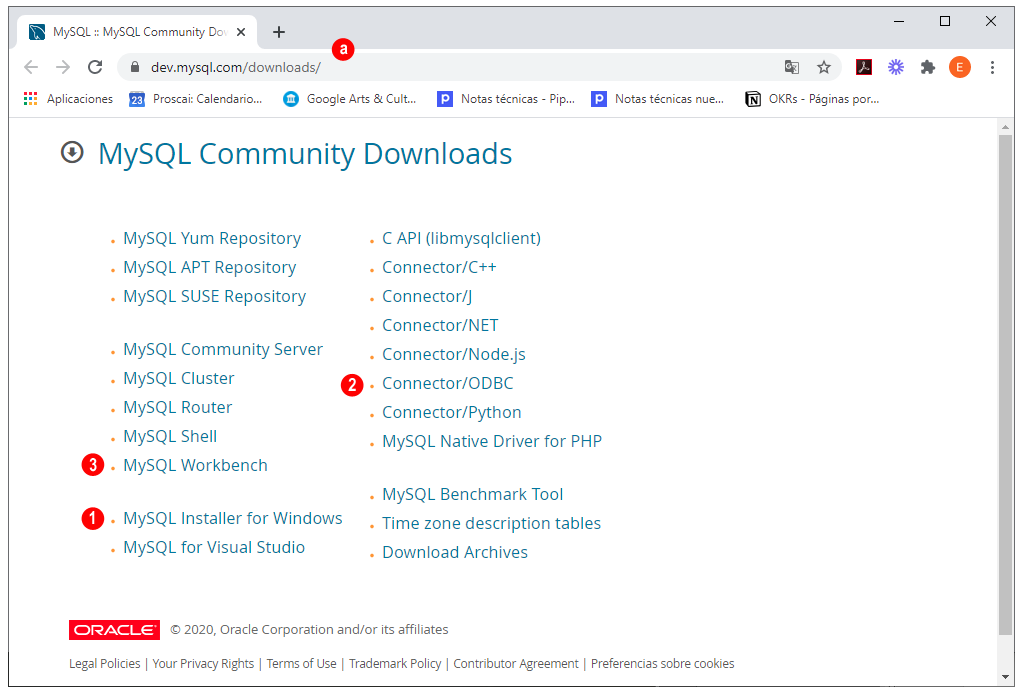Open the Google Translate icon in address bar

[x=791, y=67]
